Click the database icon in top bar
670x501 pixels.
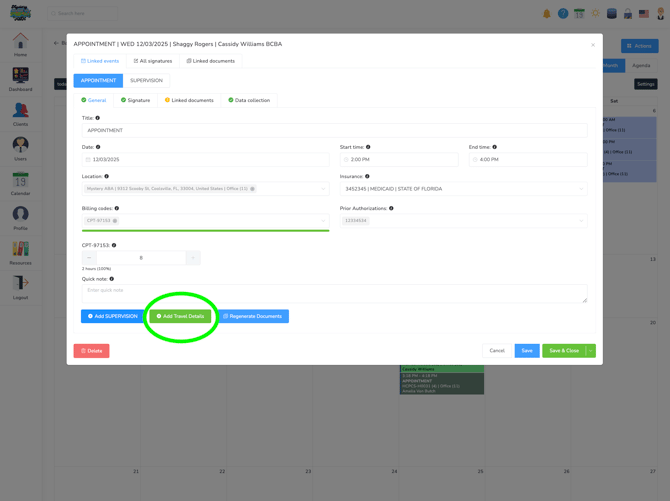pos(611,14)
